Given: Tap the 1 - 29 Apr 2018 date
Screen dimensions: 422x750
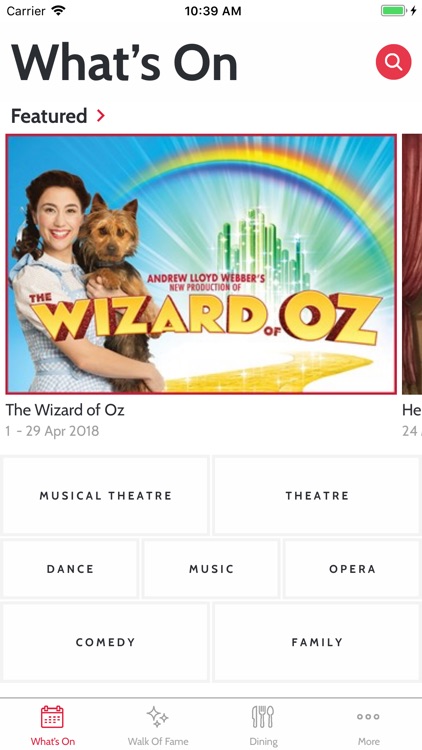Looking at the screenshot, I should click(52, 431).
